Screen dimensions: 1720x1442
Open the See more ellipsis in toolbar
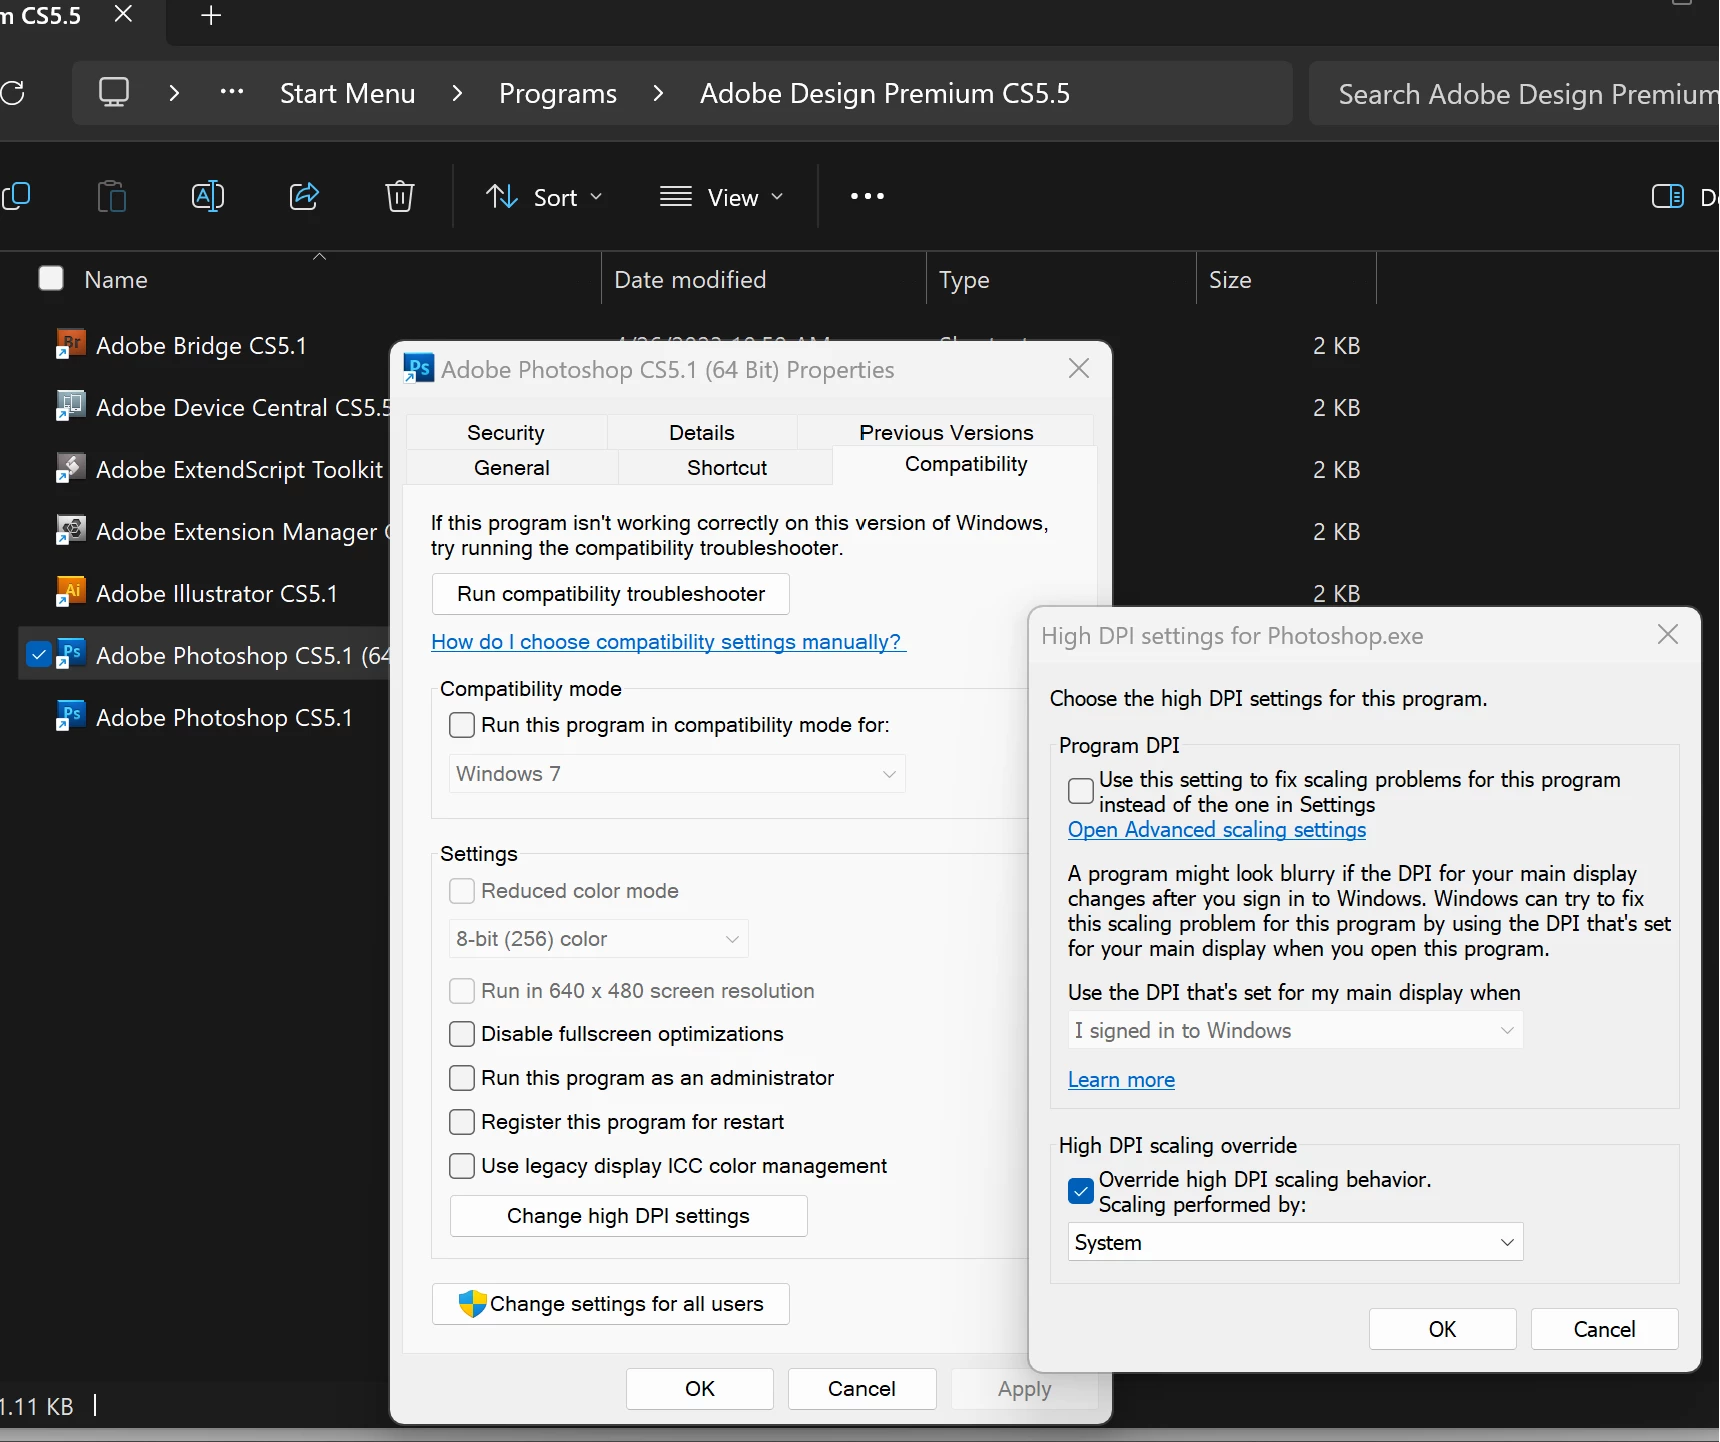(867, 196)
